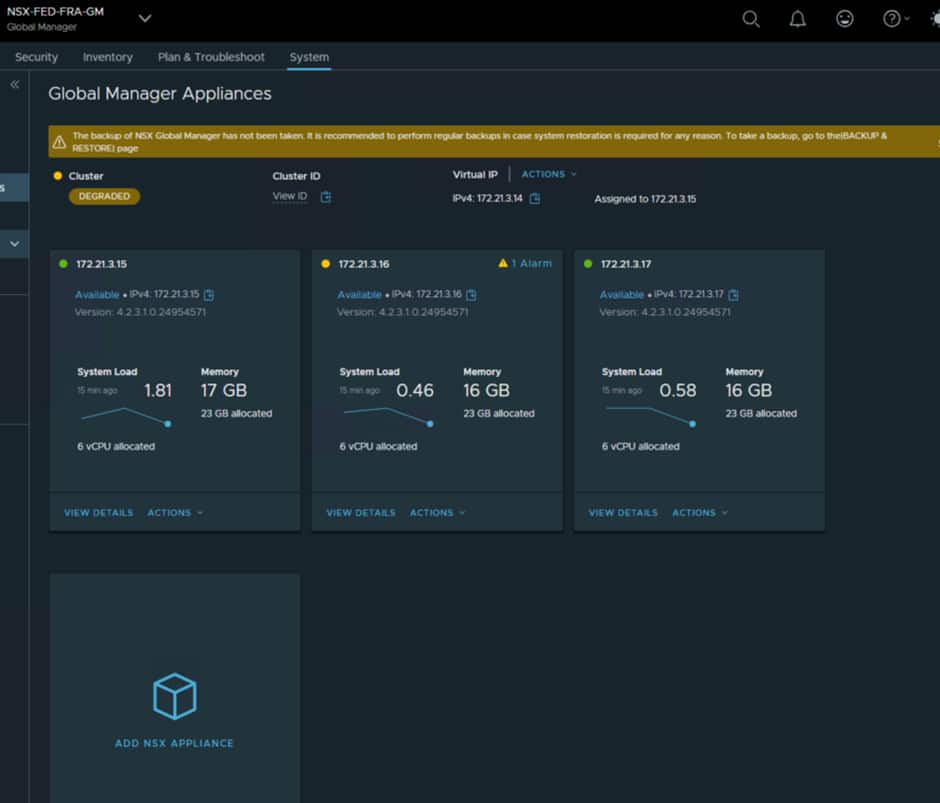Click system load graph of 172.21.3.17
The height and width of the screenshot is (803, 940).
coord(650,416)
